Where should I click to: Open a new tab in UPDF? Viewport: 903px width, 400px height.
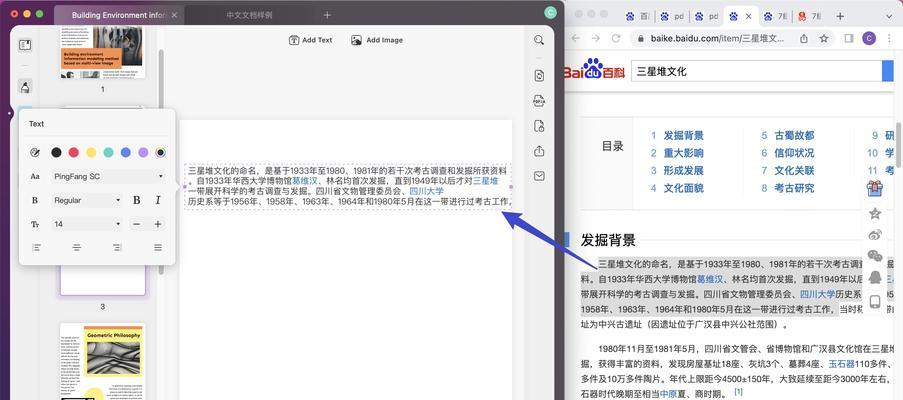tap(327, 15)
